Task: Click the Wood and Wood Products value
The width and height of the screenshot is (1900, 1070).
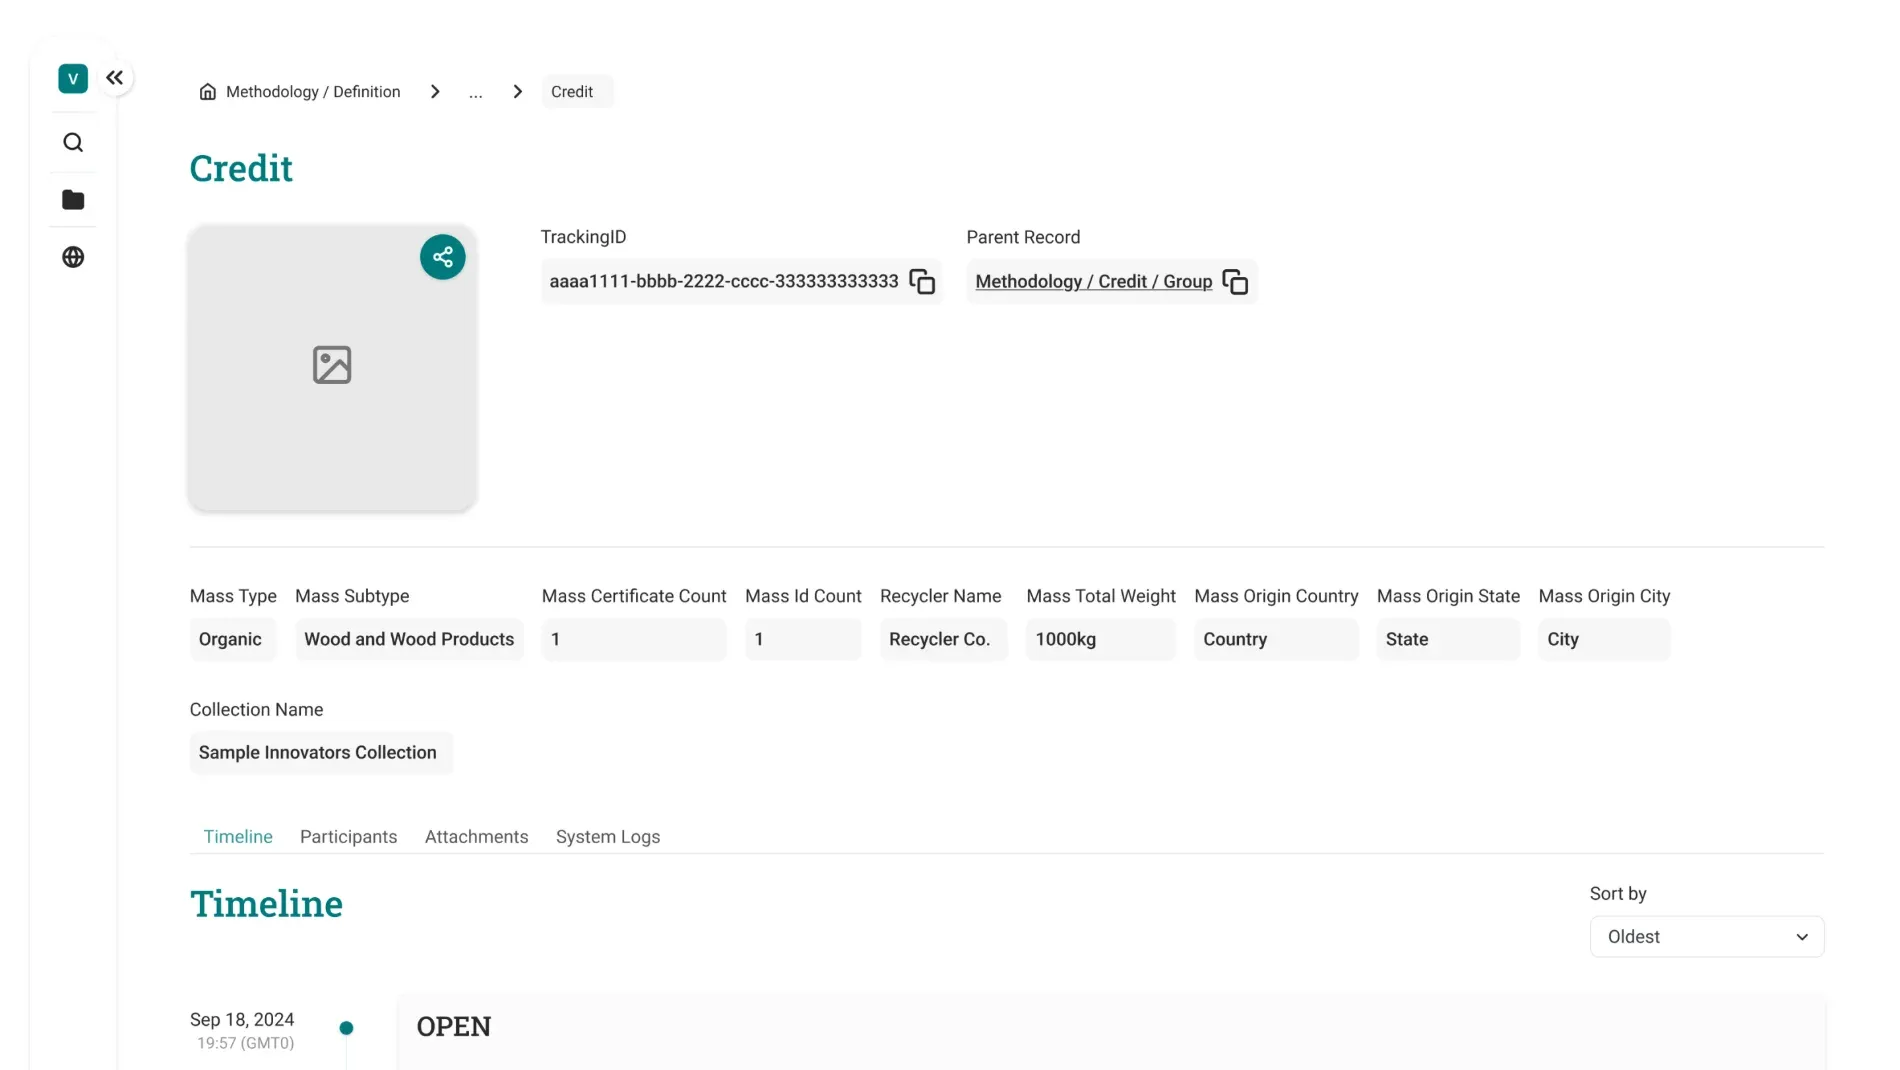Action: [x=409, y=640]
